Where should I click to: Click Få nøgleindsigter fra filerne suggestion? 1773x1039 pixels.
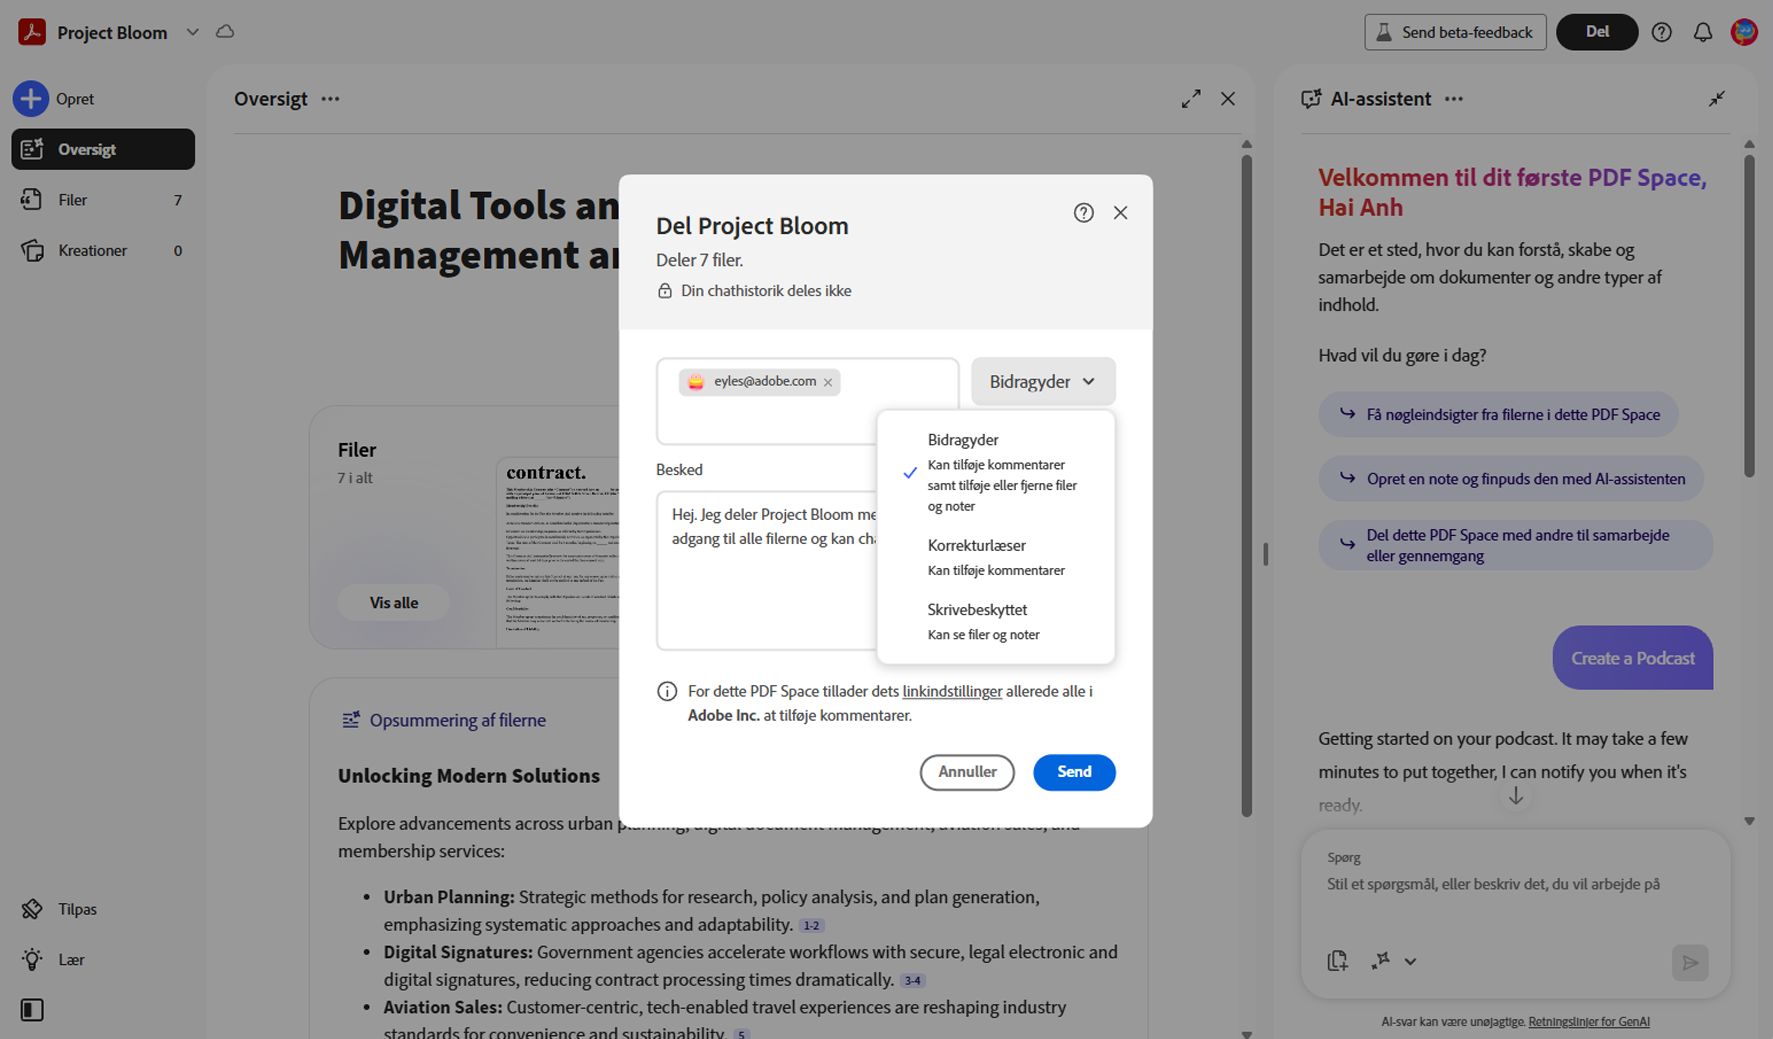(1498, 414)
